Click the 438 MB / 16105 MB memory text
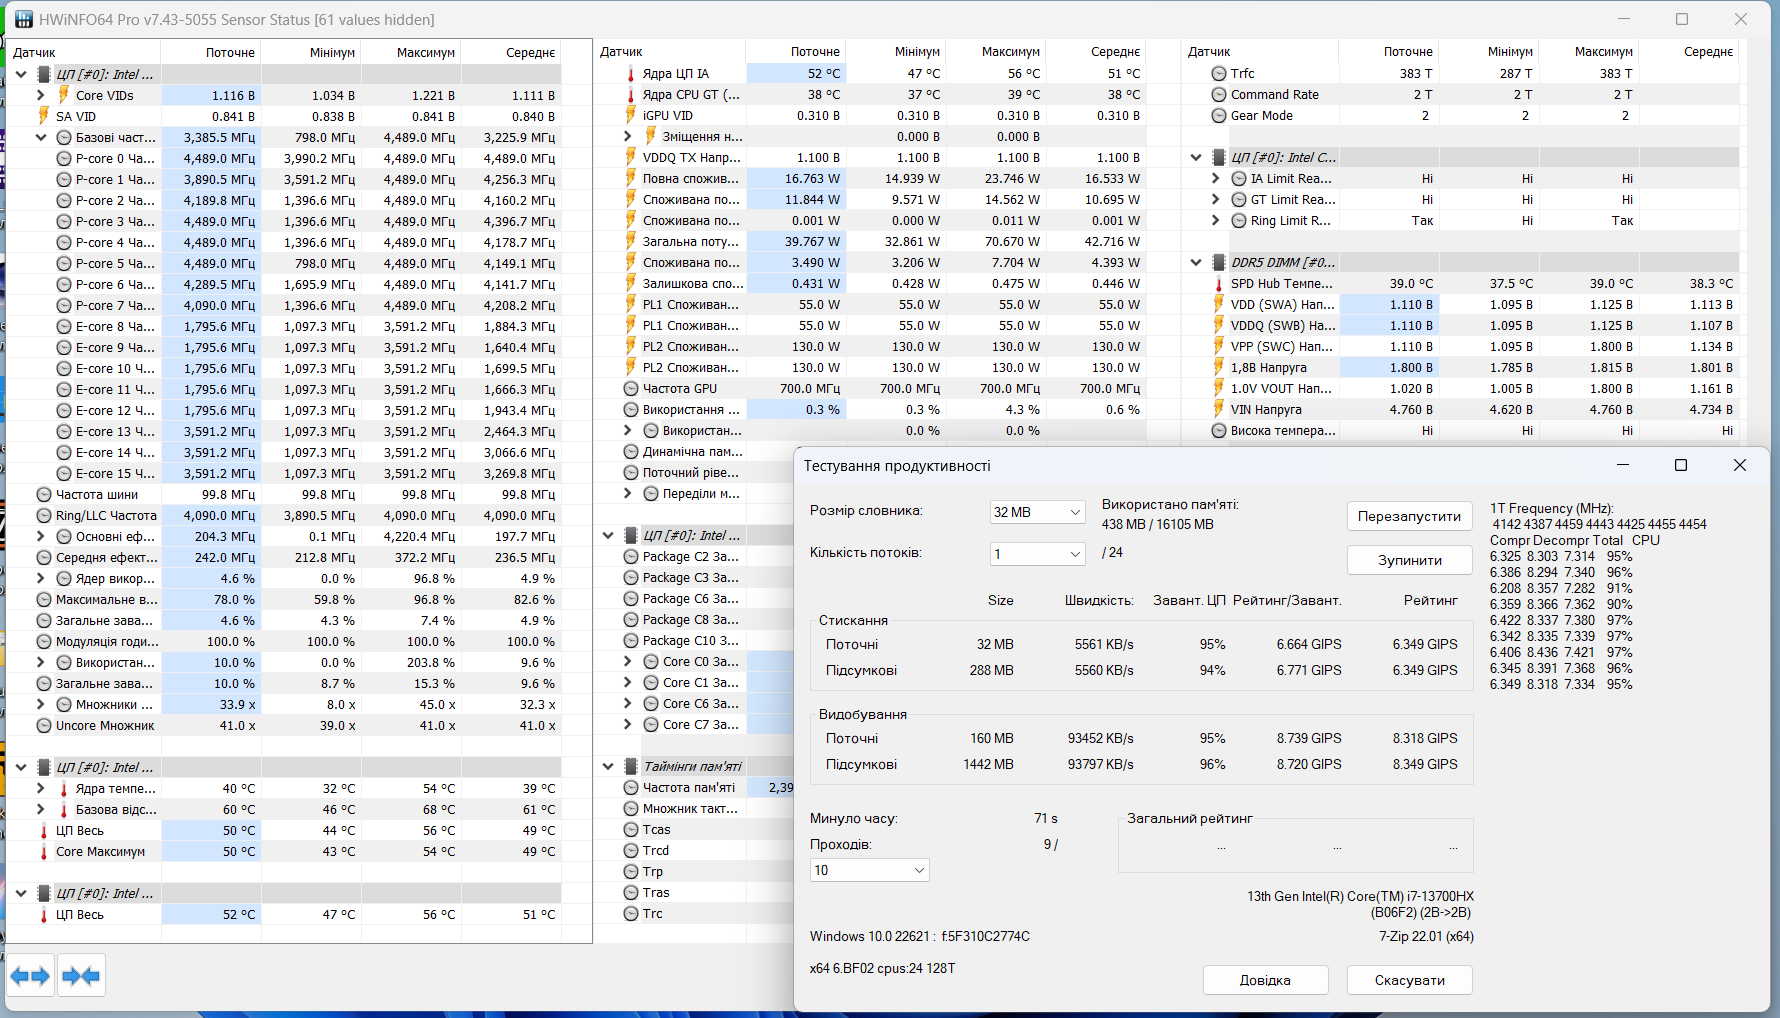This screenshot has width=1780, height=1018. click(1158, 524)
